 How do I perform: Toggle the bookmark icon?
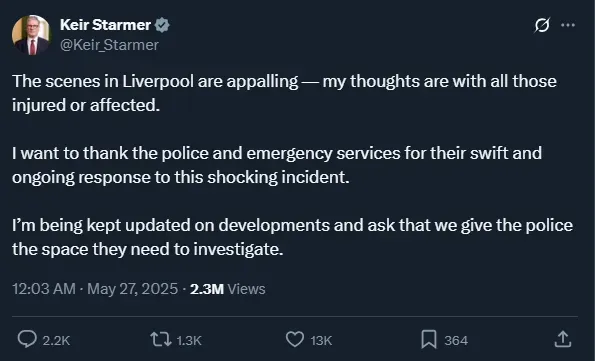click(429, 339)
